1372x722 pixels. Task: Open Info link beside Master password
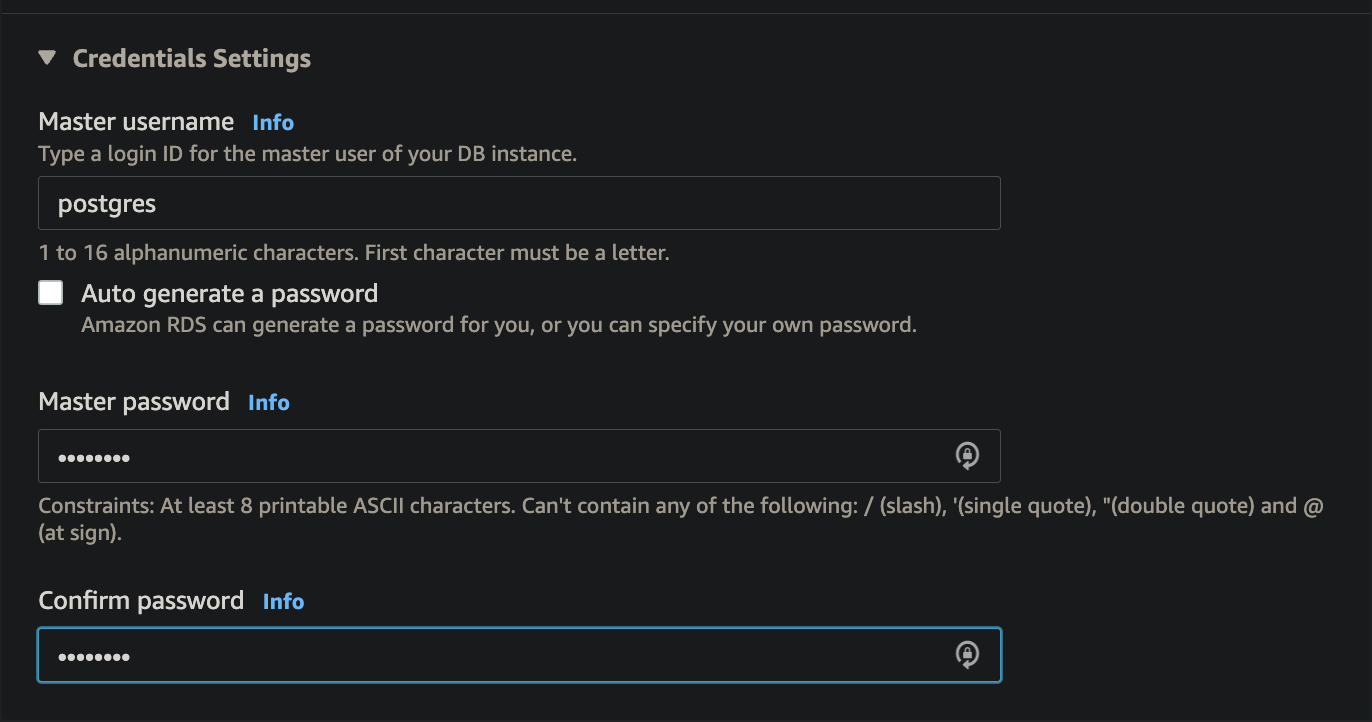point(269,402)
